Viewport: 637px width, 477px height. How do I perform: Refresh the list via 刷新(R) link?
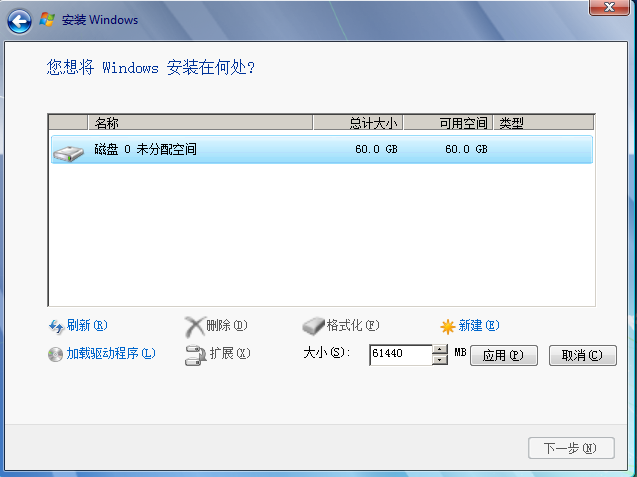point(87,325)
